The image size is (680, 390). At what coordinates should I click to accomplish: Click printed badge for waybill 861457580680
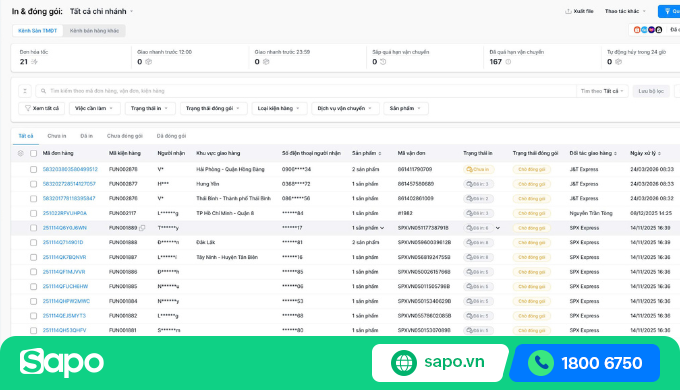point(478,184)
